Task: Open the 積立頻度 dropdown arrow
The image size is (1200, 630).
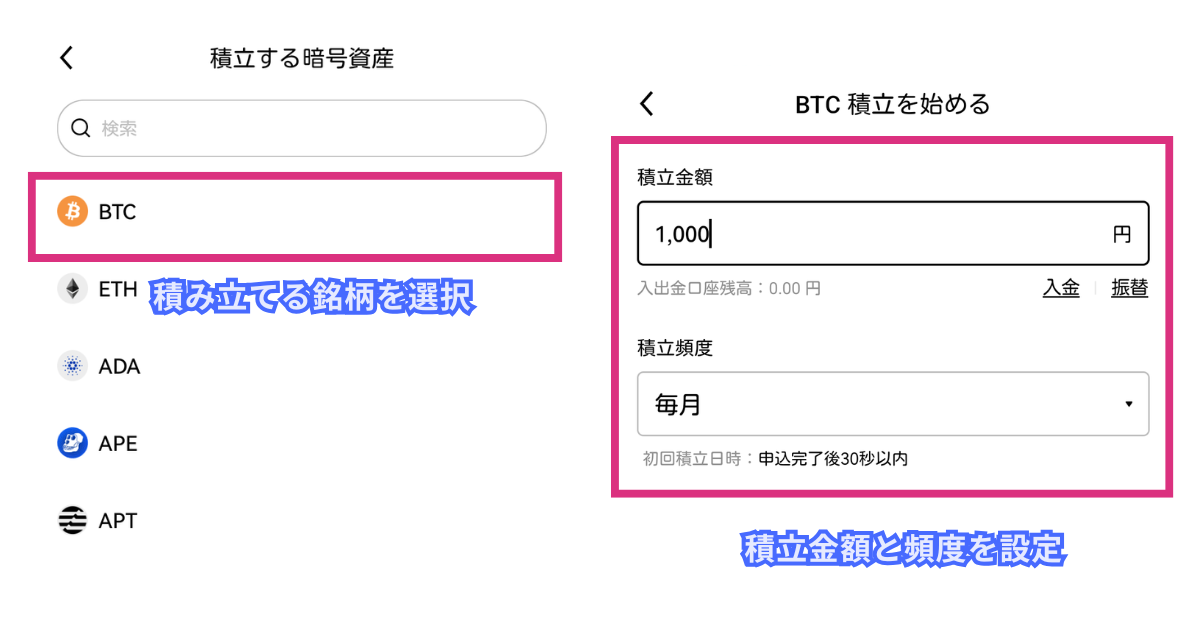Action: coord(1128,404)
